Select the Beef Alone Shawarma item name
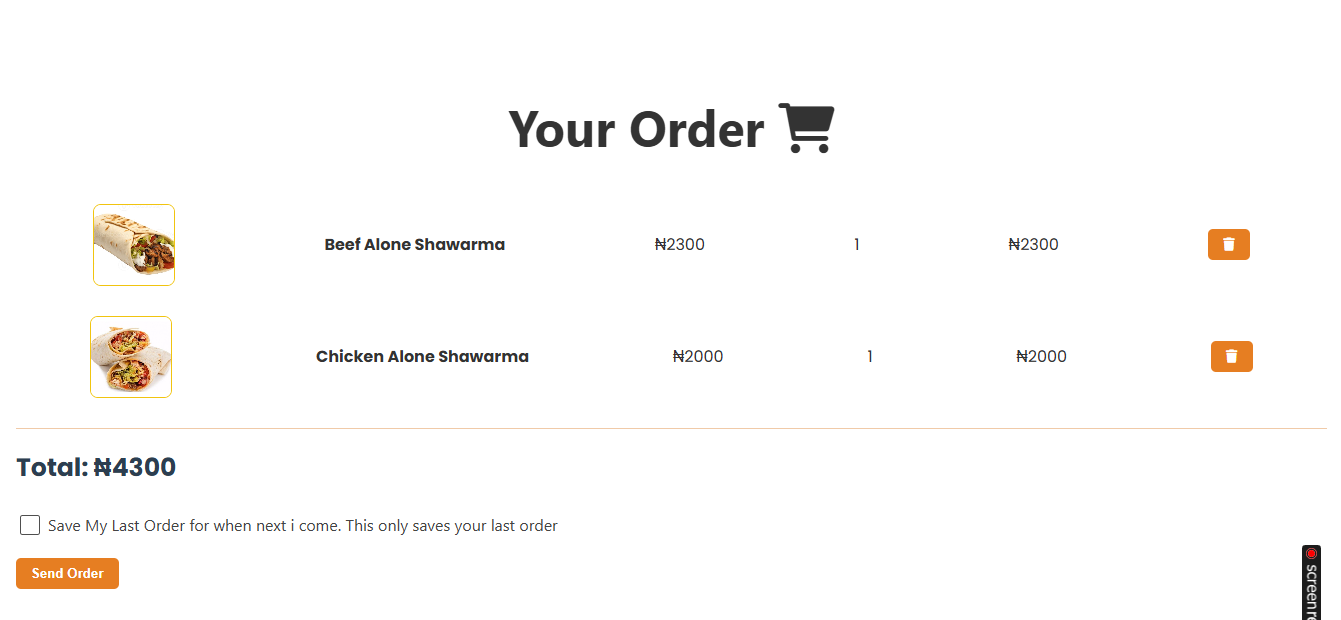 pyautogui.click(x=414, y=245)
